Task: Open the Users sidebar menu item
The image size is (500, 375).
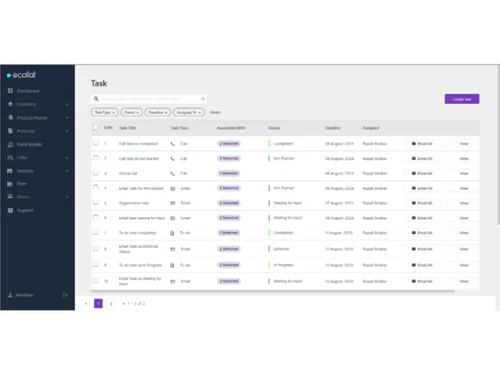Action: (x=23, y=197)
